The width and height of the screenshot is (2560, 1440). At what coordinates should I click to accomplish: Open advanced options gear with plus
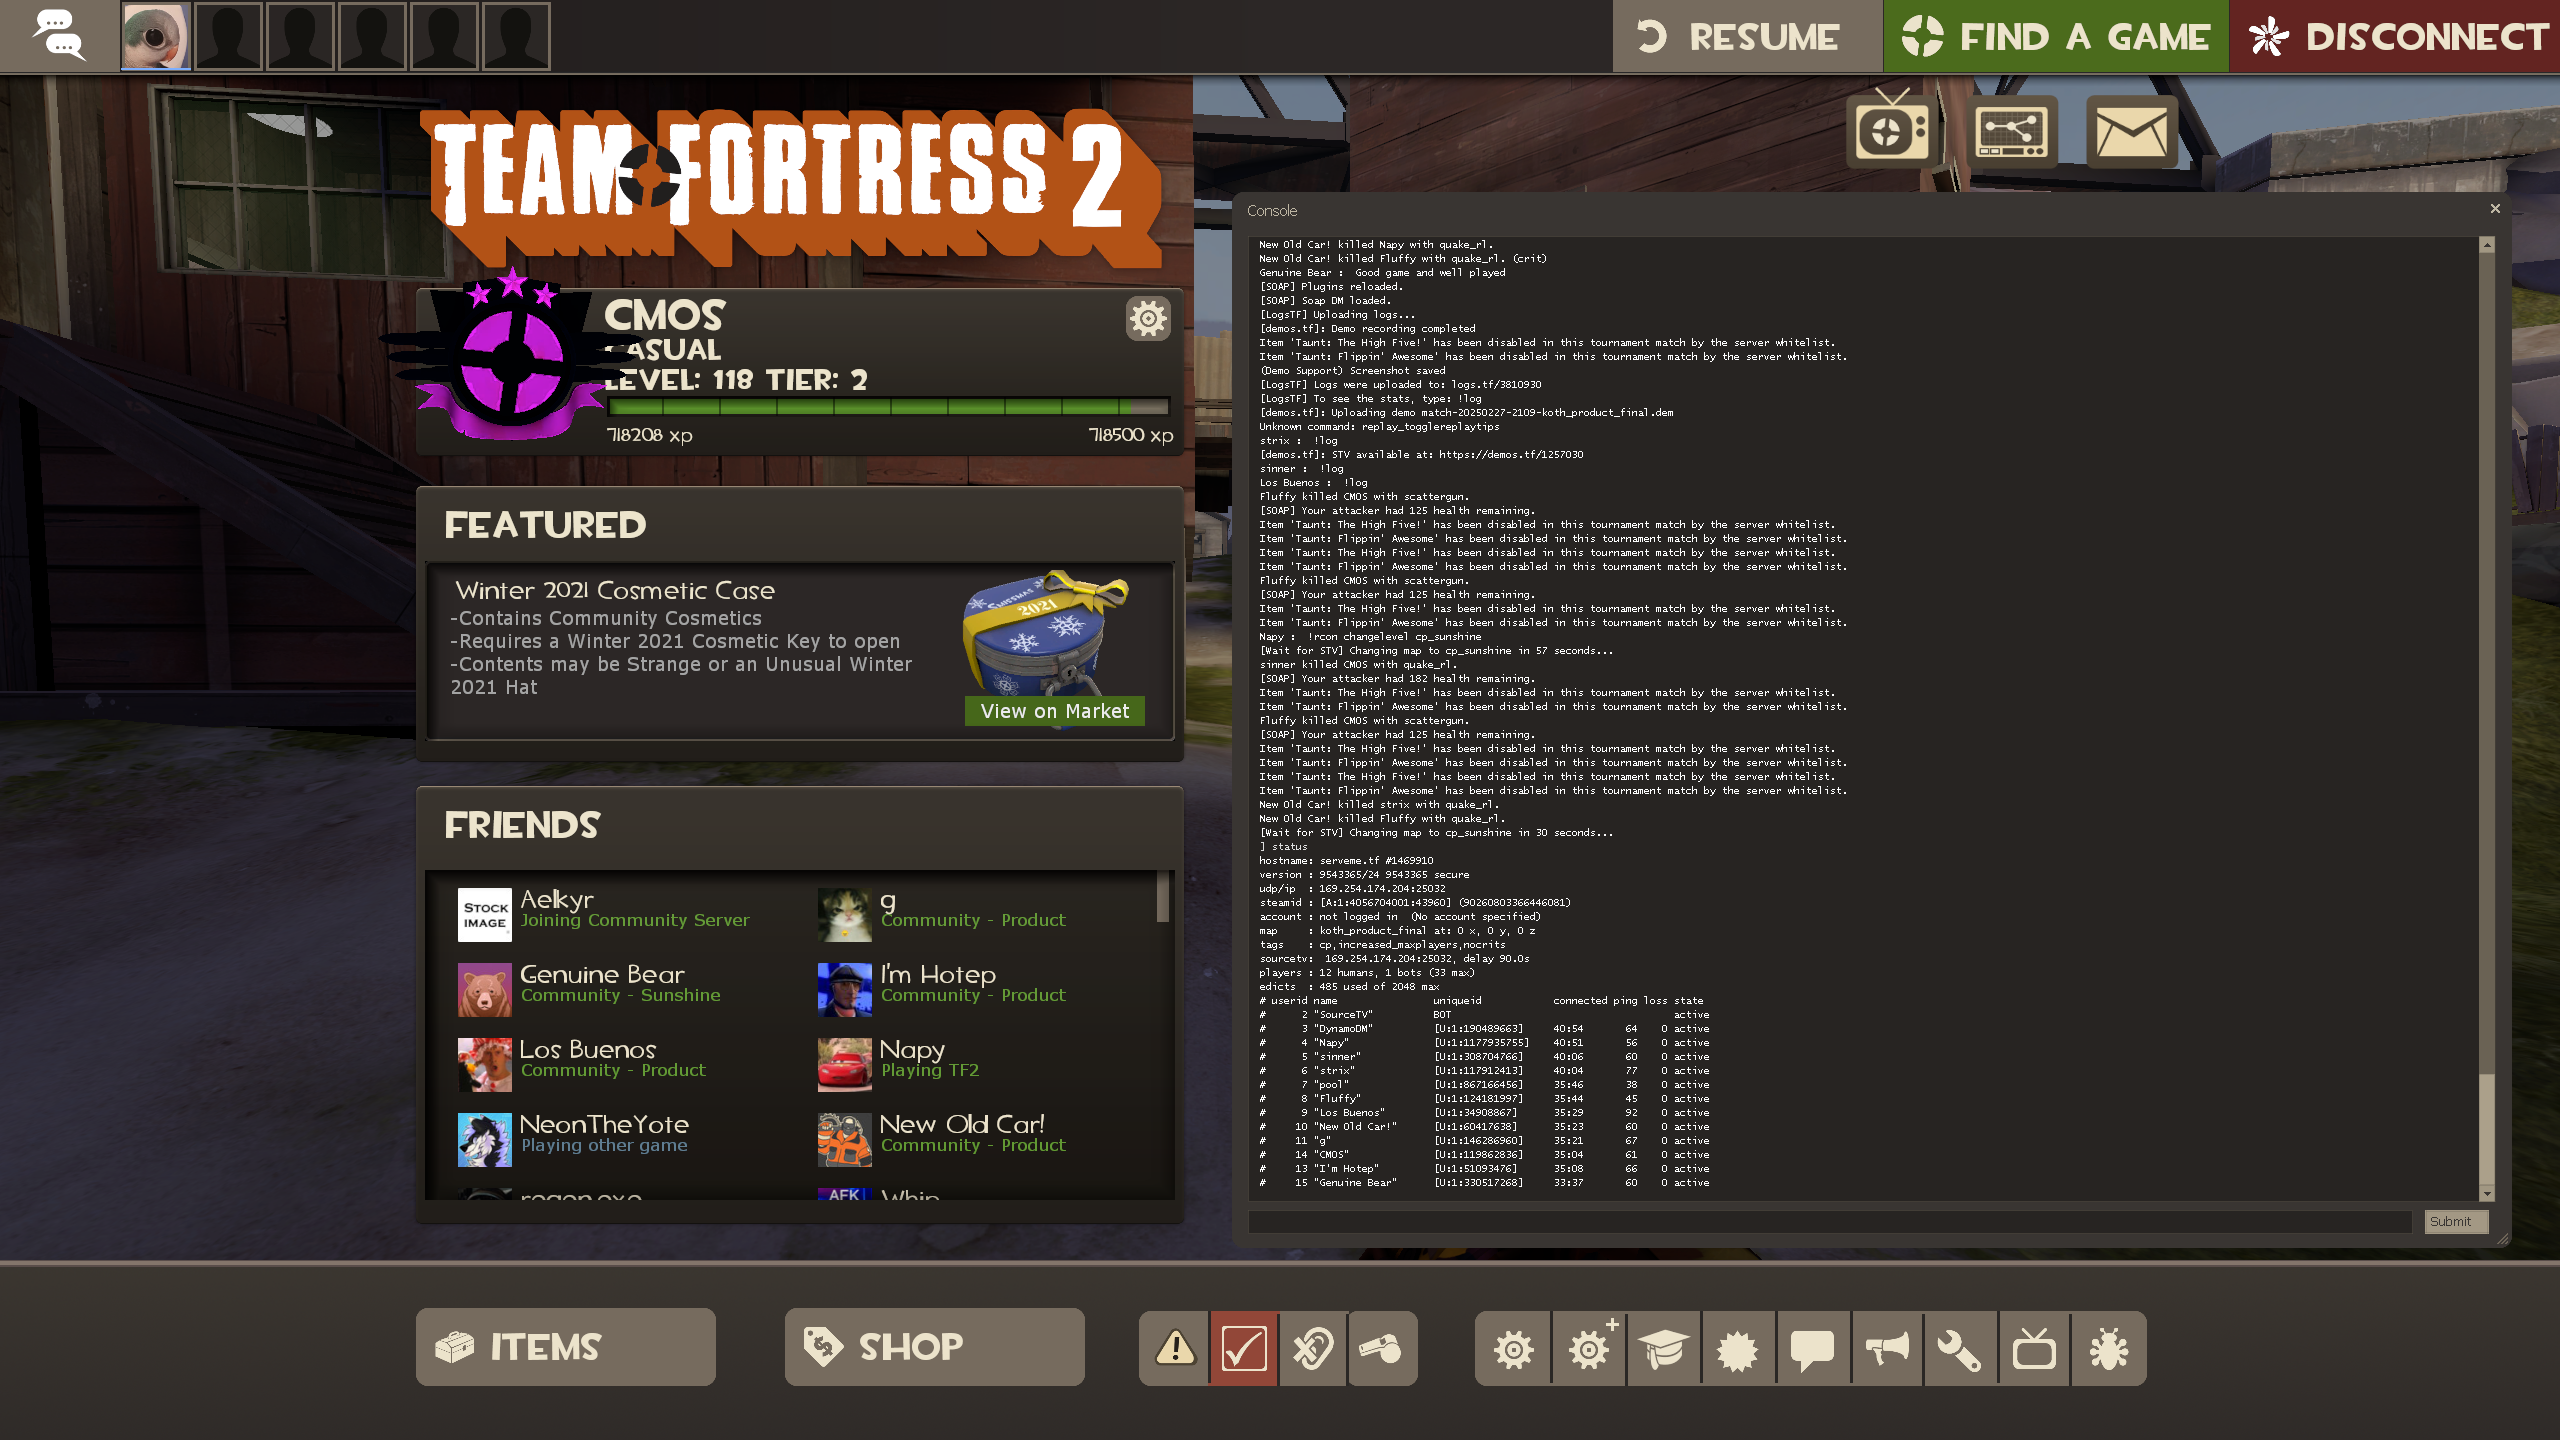[1589, 1349]
